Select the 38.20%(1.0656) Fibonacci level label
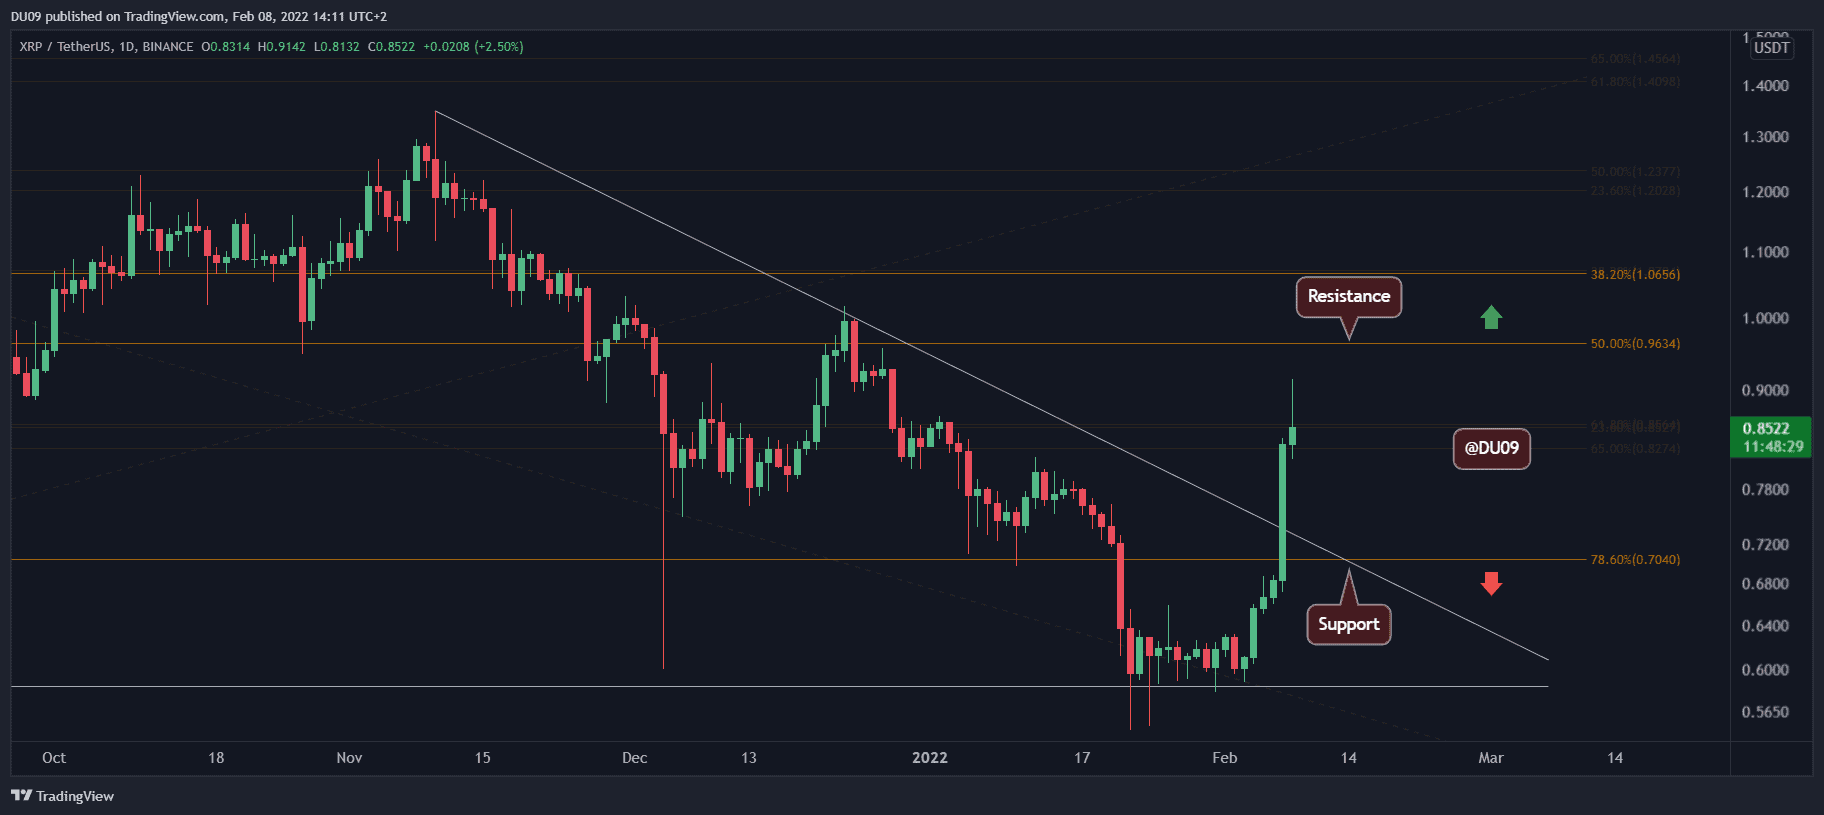 tap(1635, 274)
